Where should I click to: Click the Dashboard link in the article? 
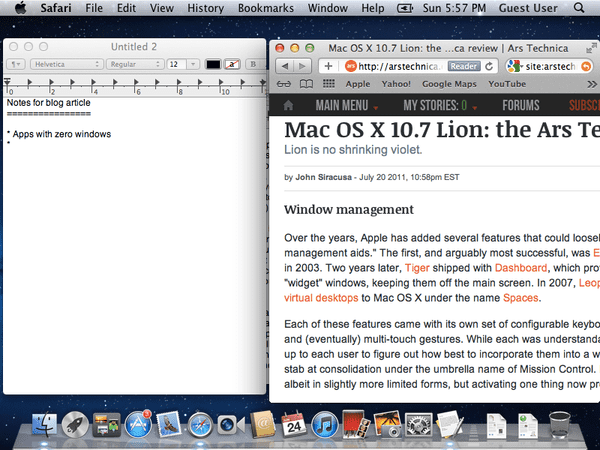coord(521,268)
